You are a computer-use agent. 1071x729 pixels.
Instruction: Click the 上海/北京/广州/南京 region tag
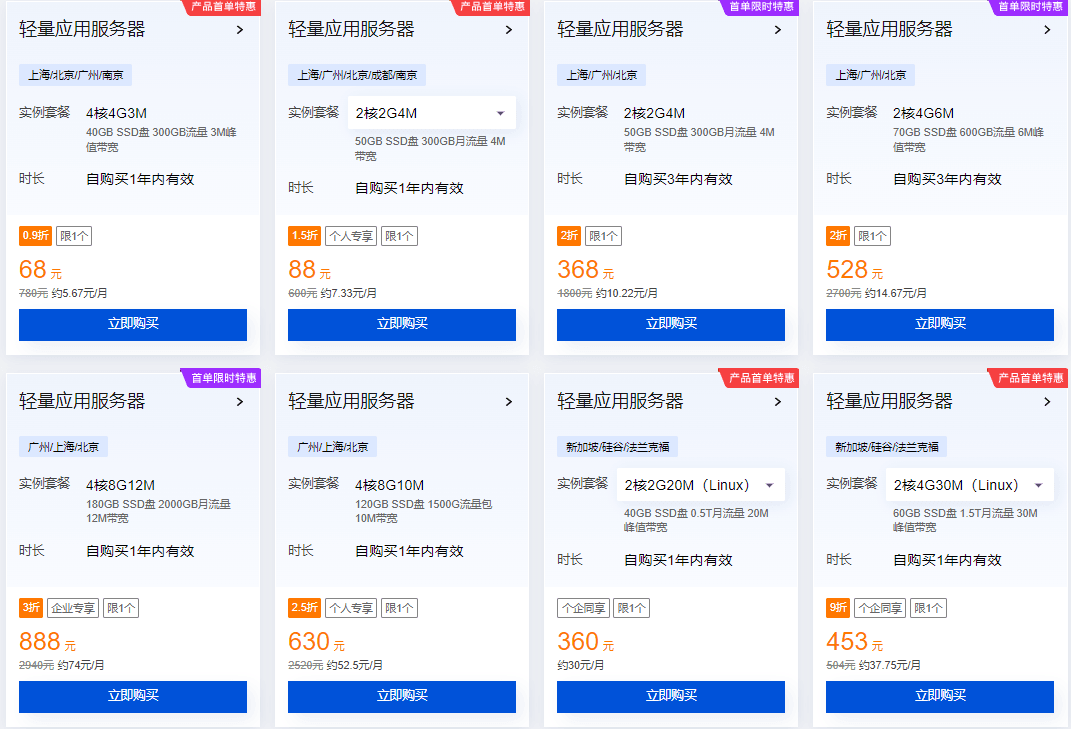[x=76, y=75]
